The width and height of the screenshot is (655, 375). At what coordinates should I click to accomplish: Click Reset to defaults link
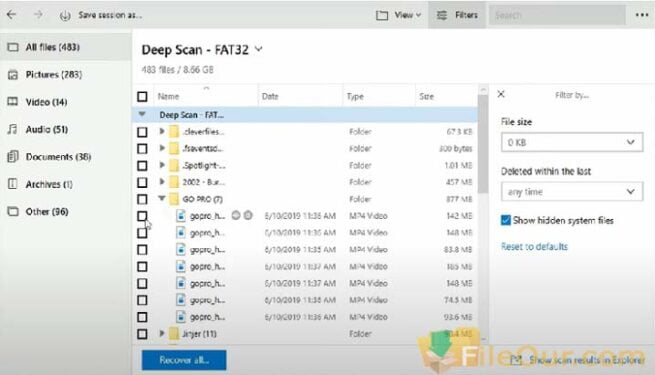534,246
